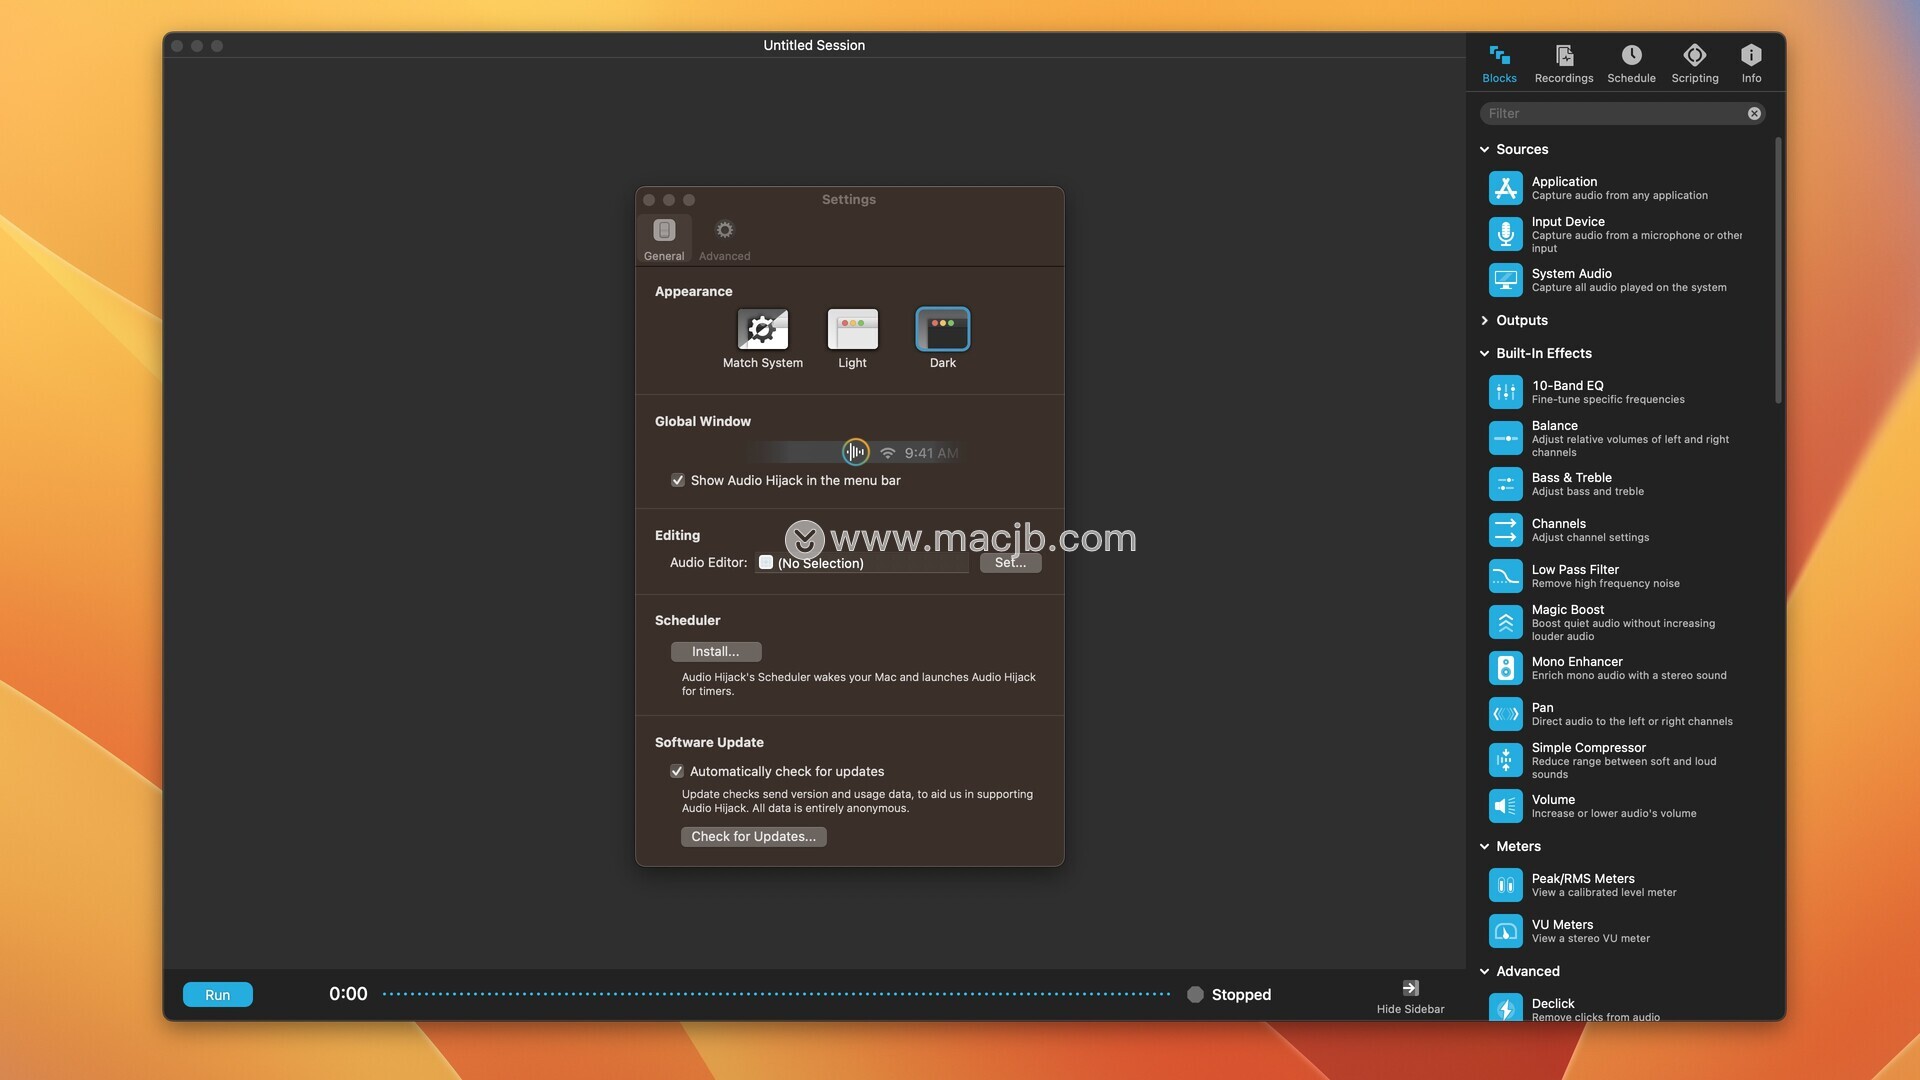Click the Scheduler description text
1920x1080 pixels.
click(858, 684)
